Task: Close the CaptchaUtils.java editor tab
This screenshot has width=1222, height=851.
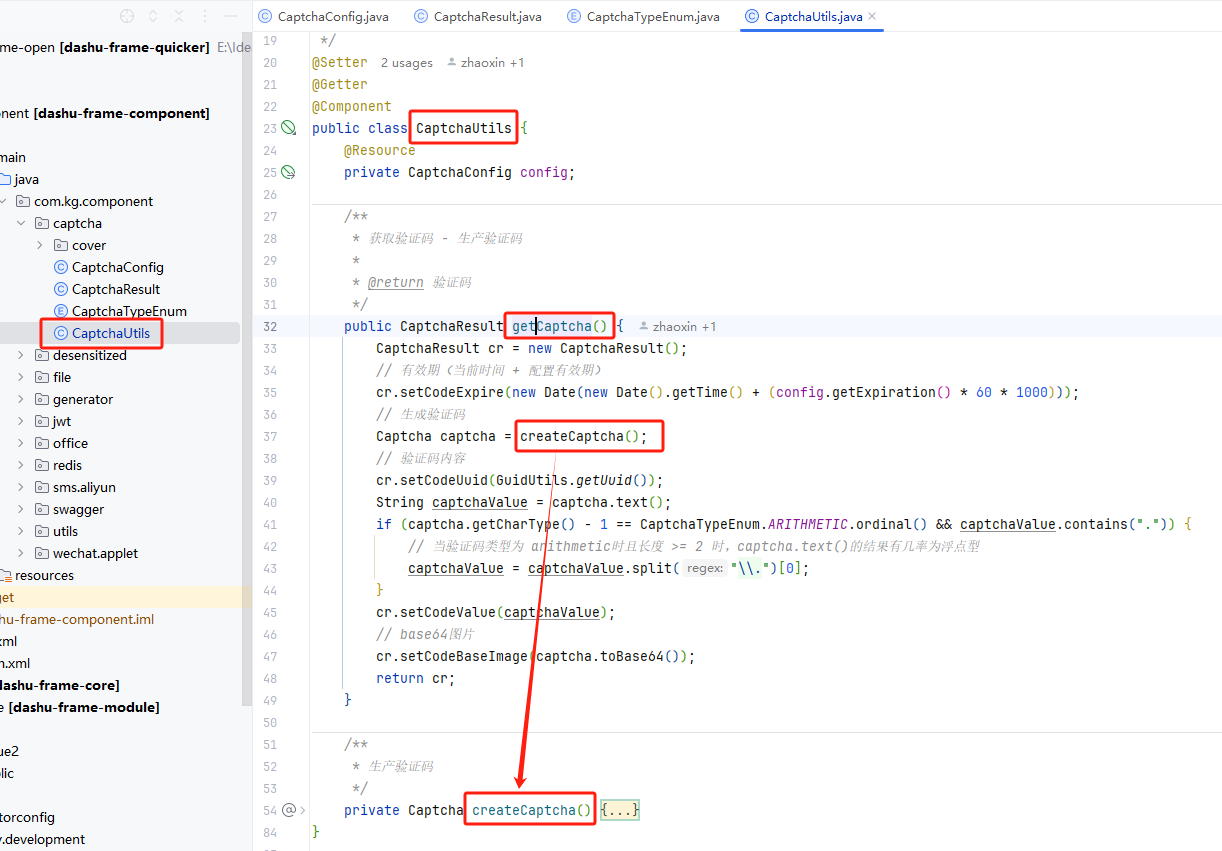Action: [x=873, y=16]
